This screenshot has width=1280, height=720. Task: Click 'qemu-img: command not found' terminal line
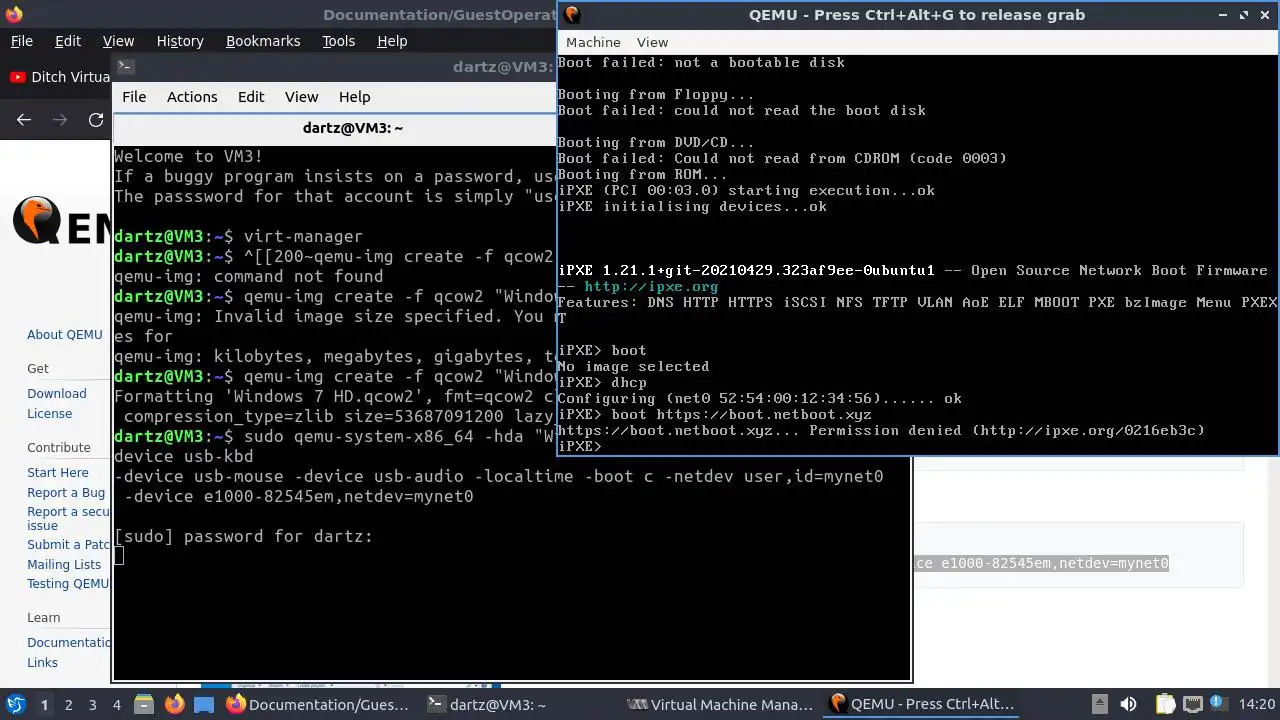tap(248, 277)
